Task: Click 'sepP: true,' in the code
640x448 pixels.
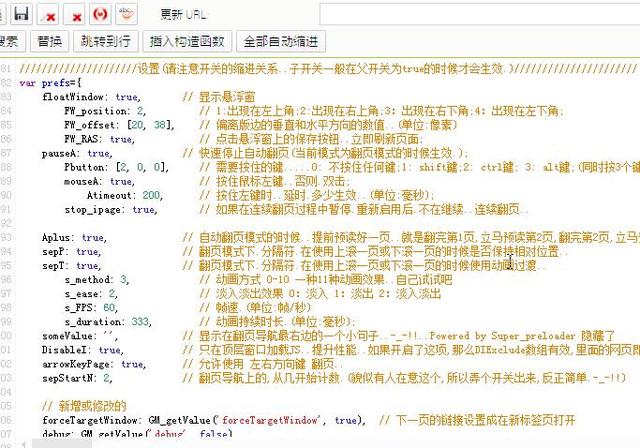Action: coord(71,252)
